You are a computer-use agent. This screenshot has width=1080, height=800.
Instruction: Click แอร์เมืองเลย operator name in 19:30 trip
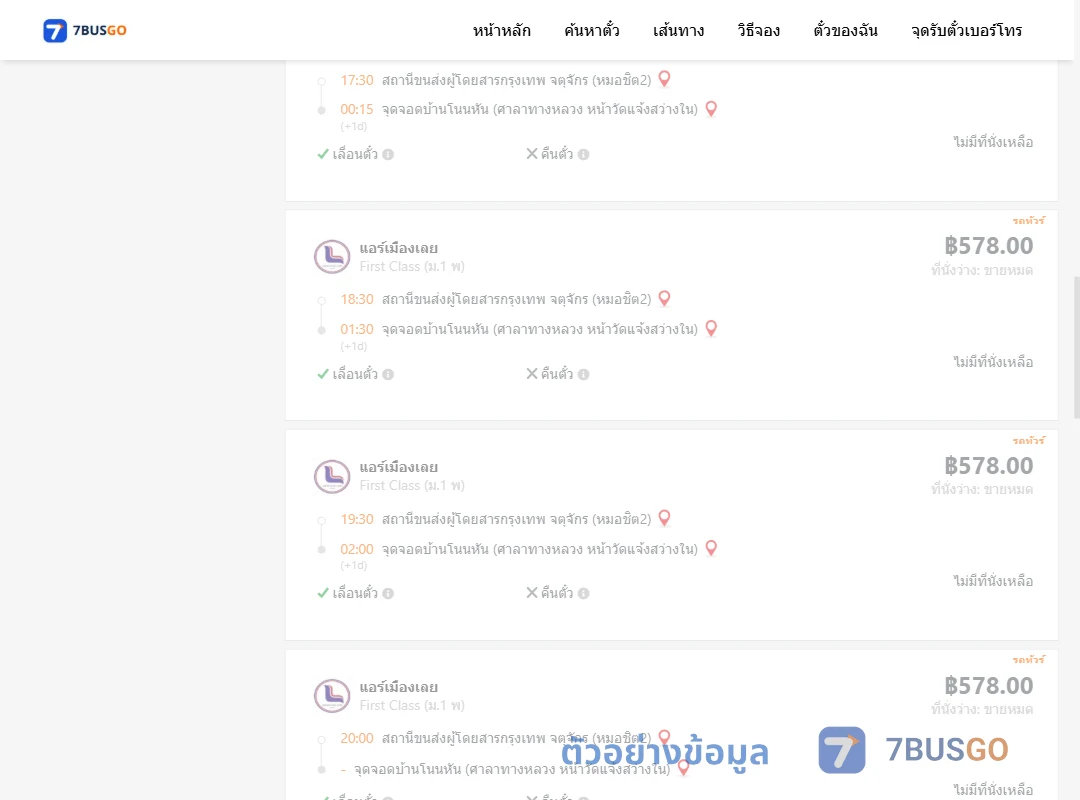coord(399,467)
